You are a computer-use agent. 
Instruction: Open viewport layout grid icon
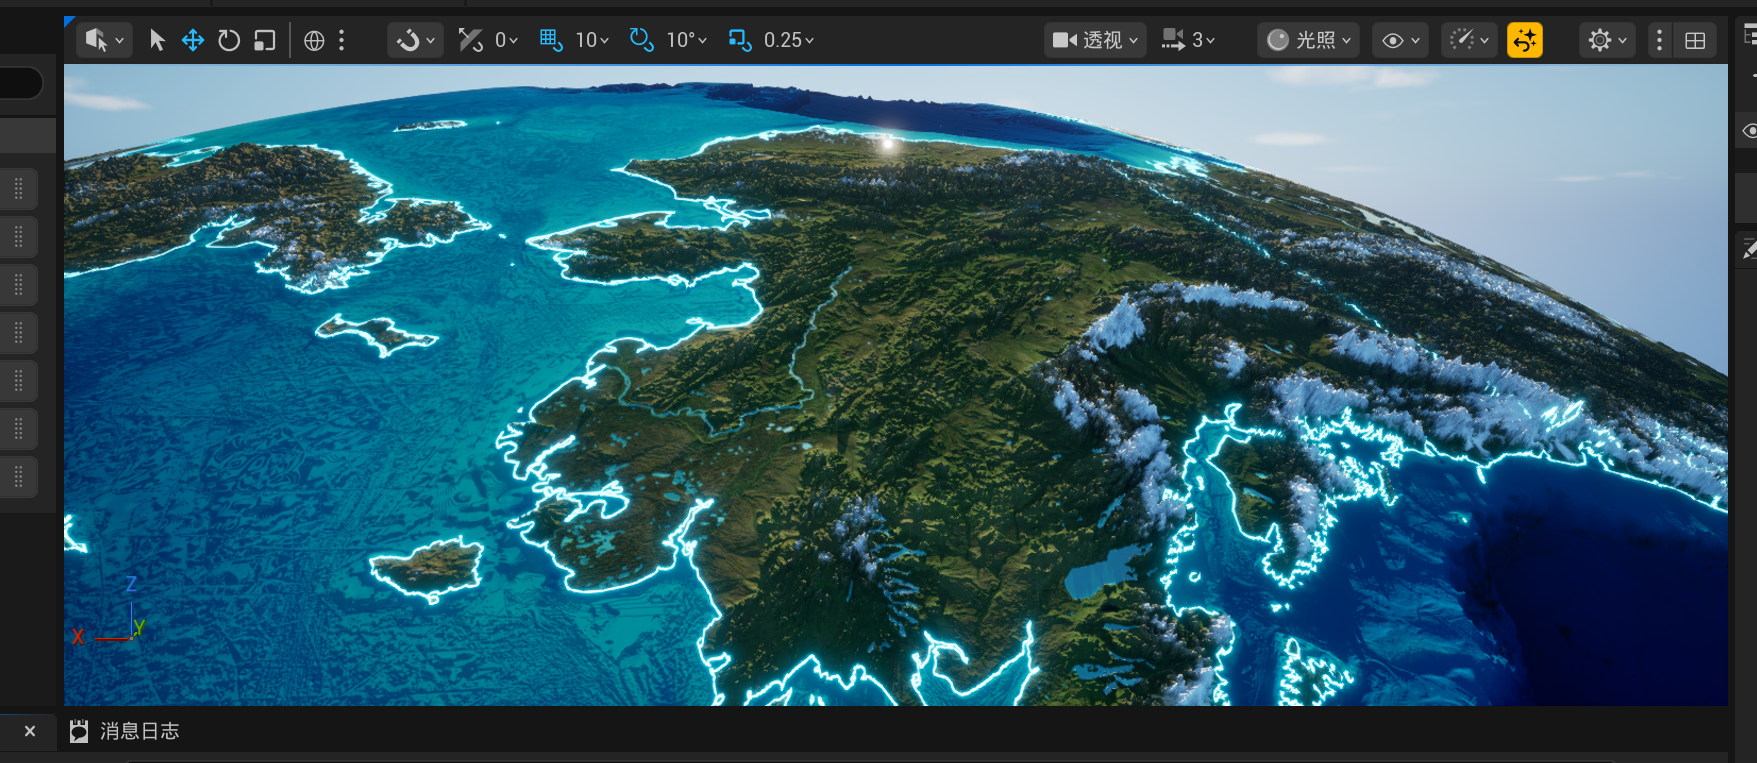[x=1695, y=40]
